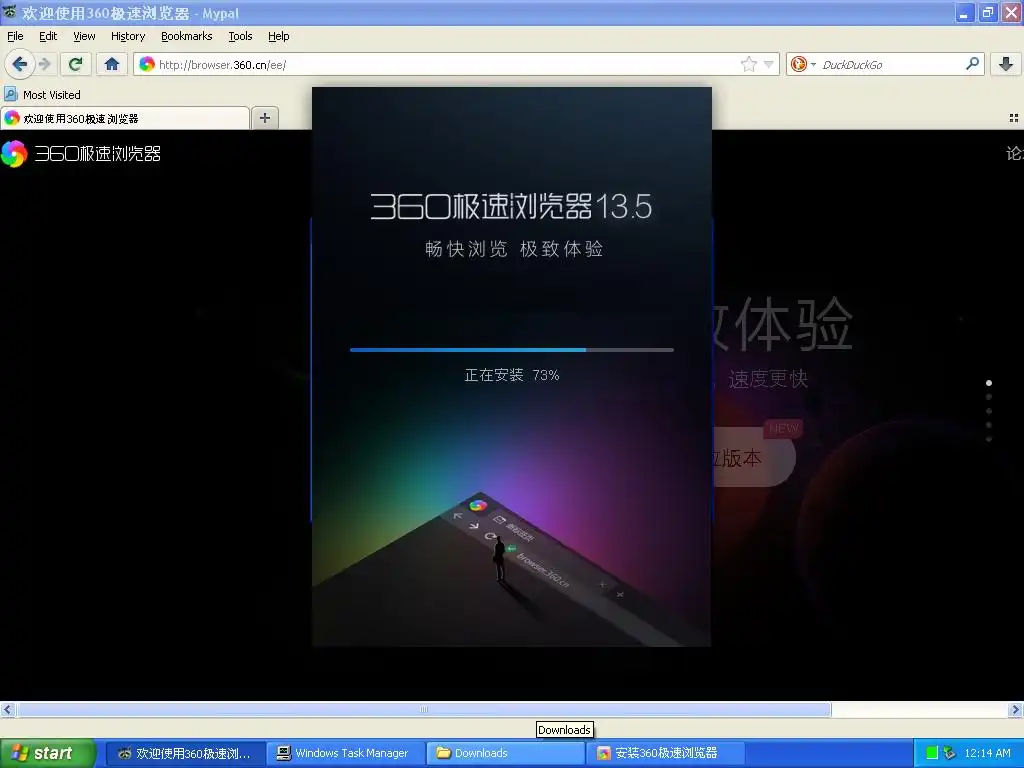Open the Windows start menu
Image resolution: width=1024 pixels, height=768 pixels.
[x=47, y=753]
